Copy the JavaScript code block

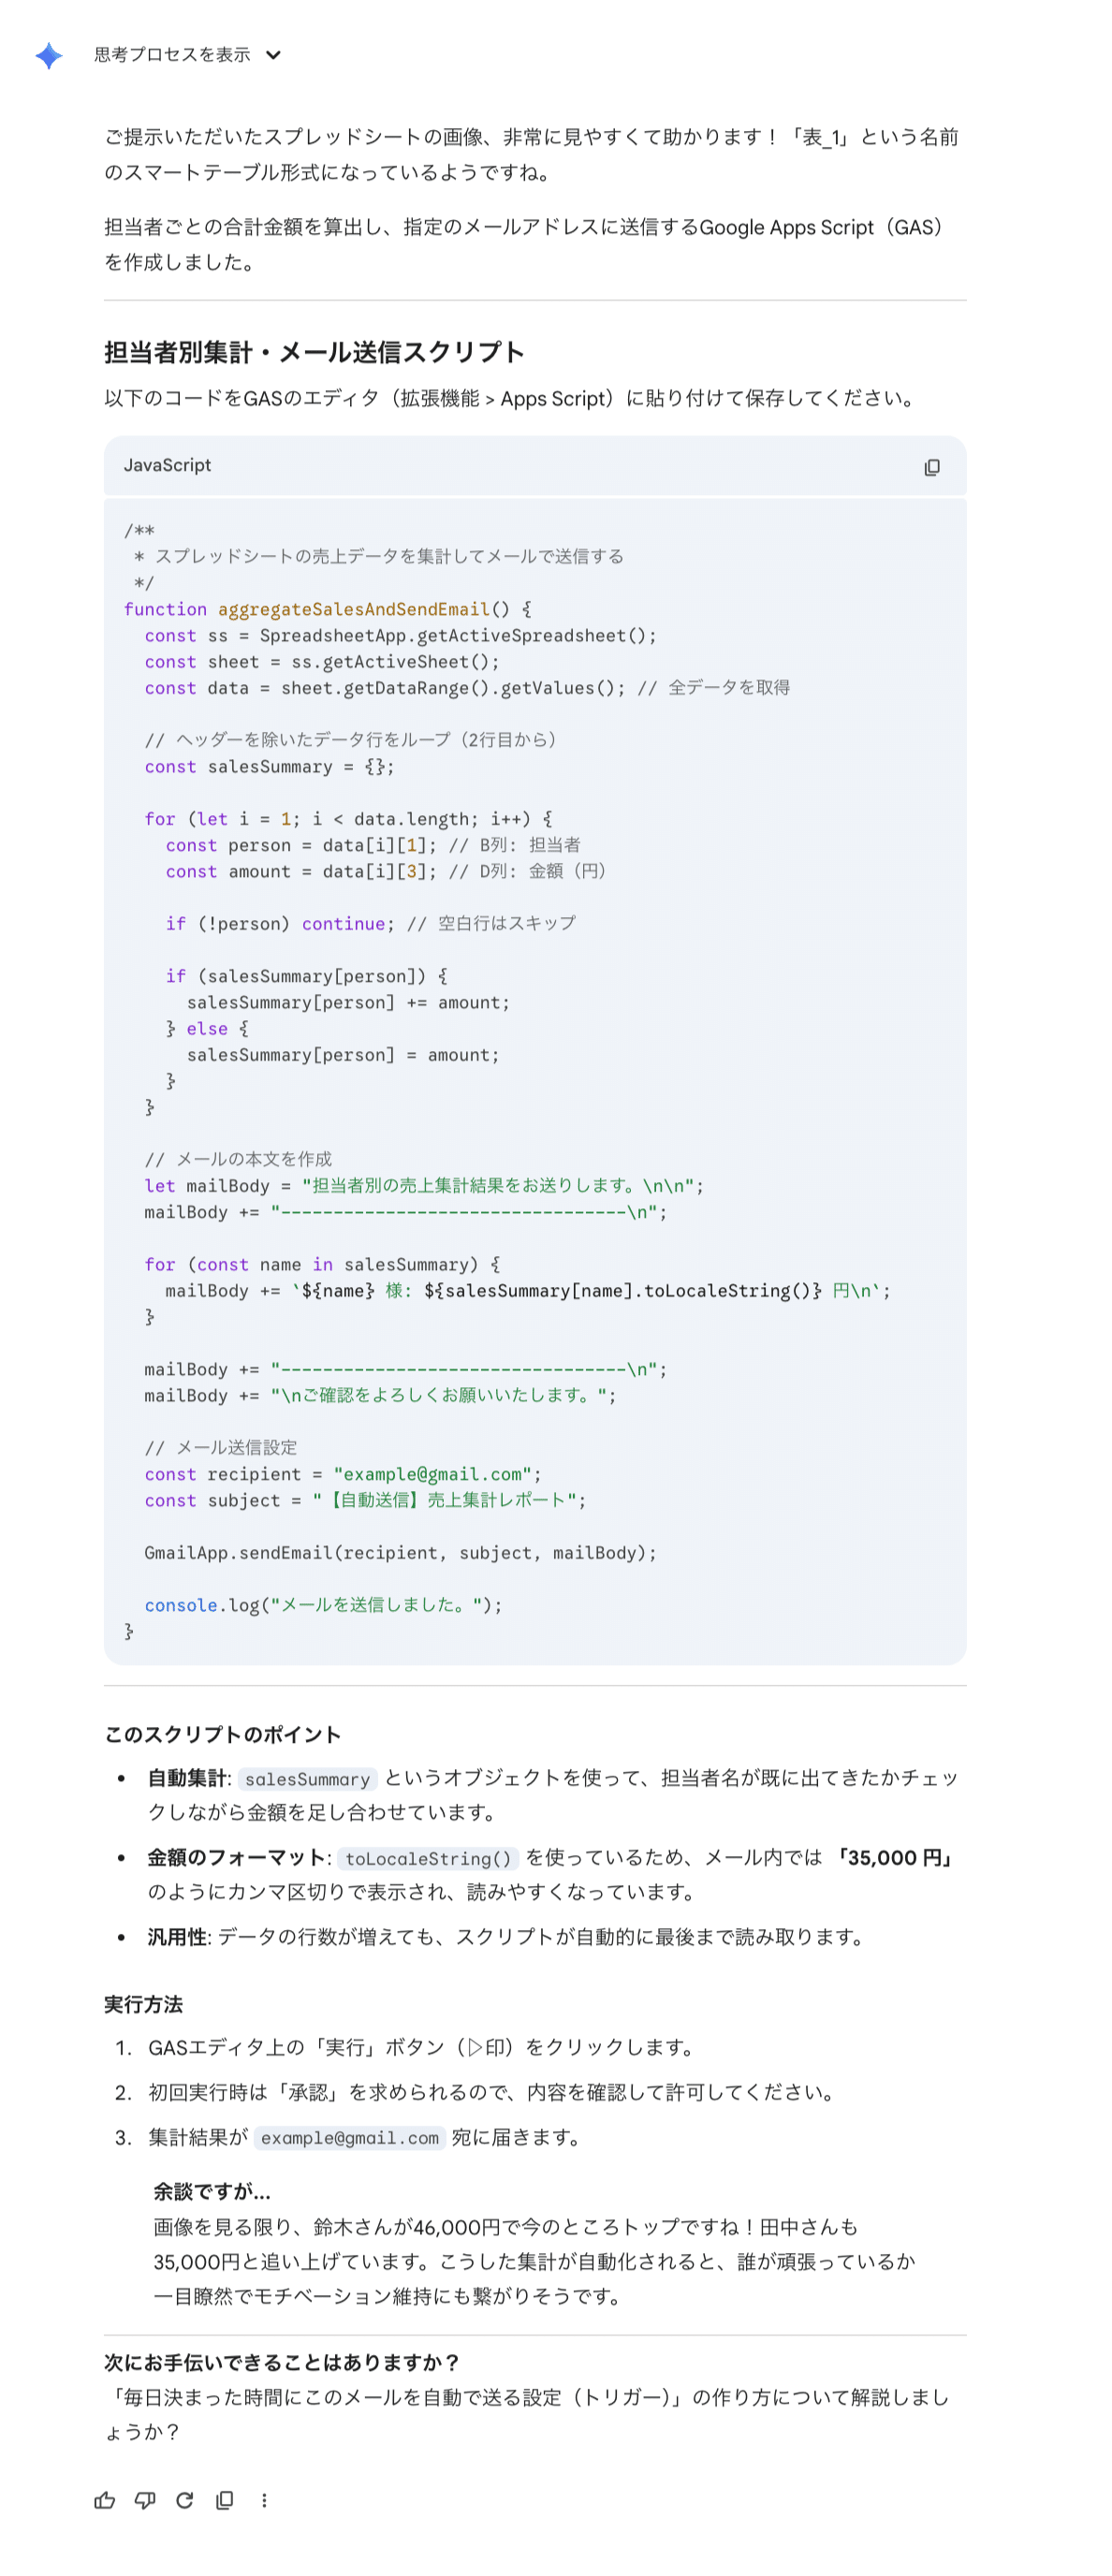click(931, 467)
